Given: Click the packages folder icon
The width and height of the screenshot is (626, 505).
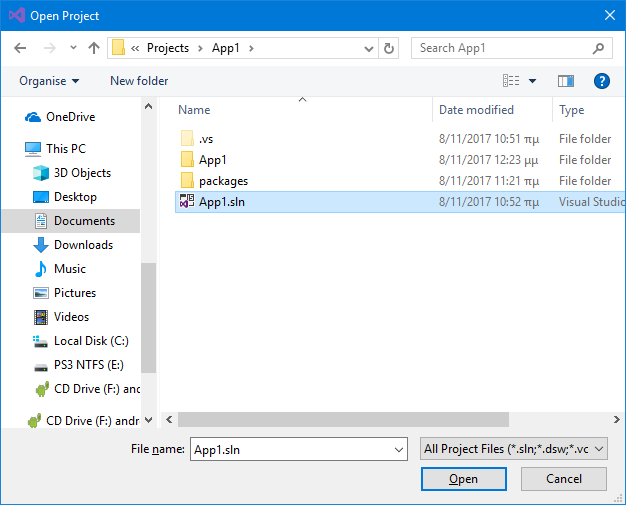Looking at the screenshot, I should [187, 180].
